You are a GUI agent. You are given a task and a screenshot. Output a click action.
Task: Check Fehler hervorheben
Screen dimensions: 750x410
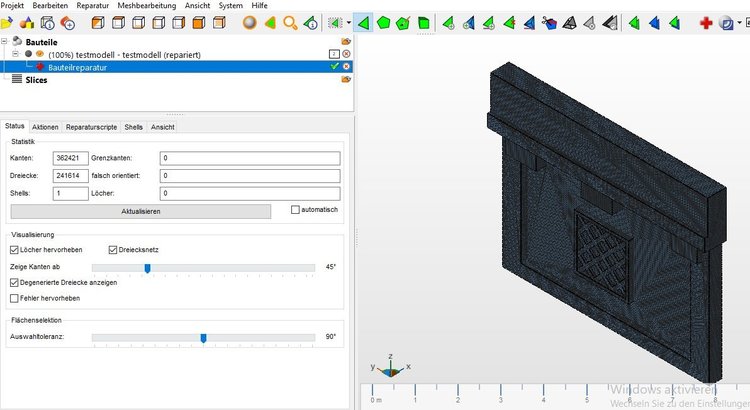[x=14, y=298]
